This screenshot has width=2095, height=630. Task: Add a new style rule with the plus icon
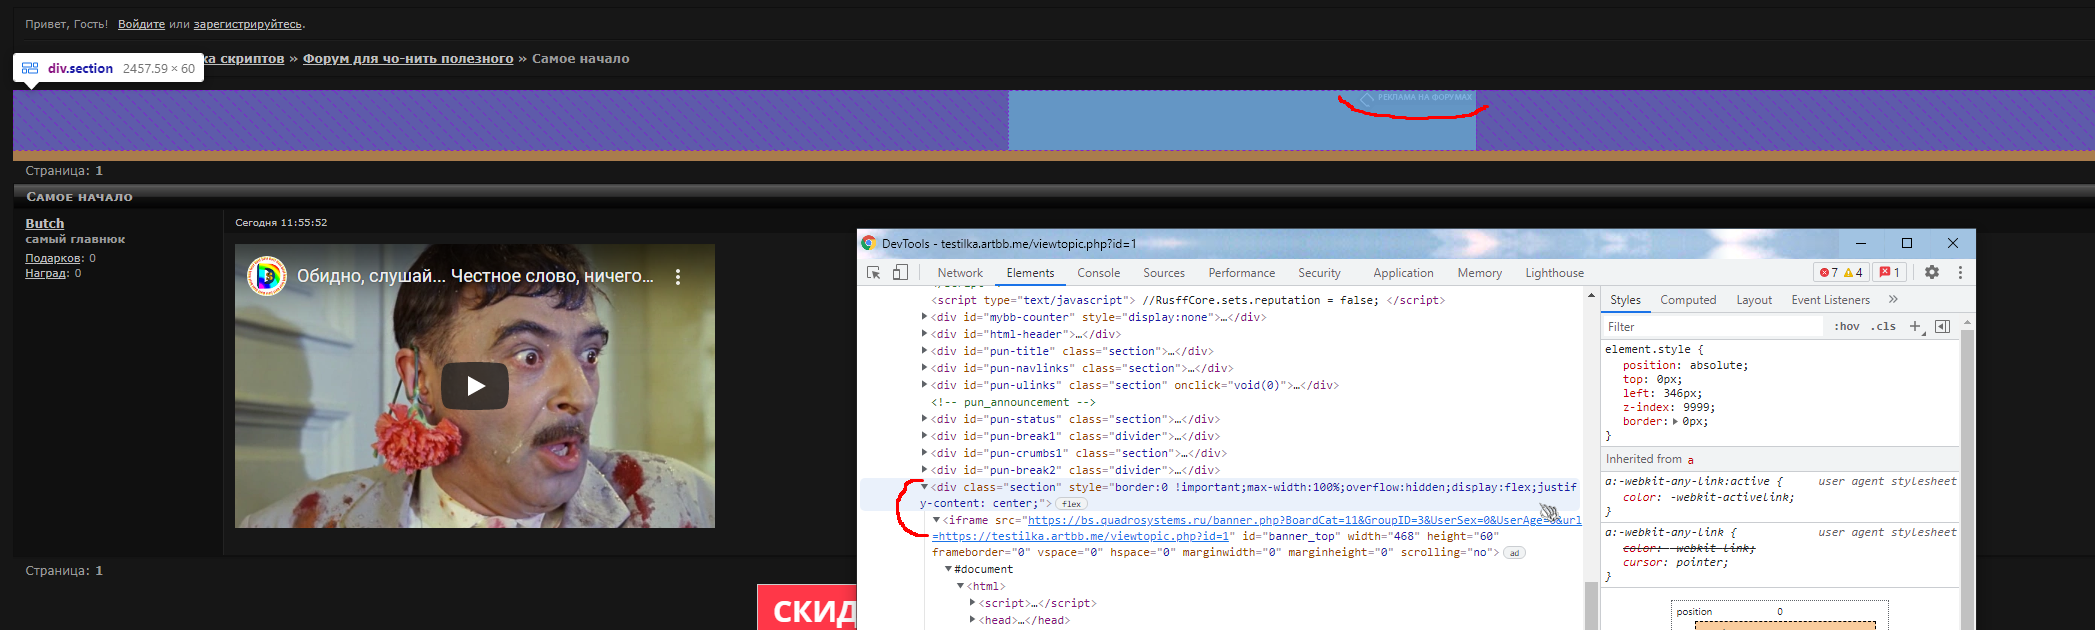1915,326
